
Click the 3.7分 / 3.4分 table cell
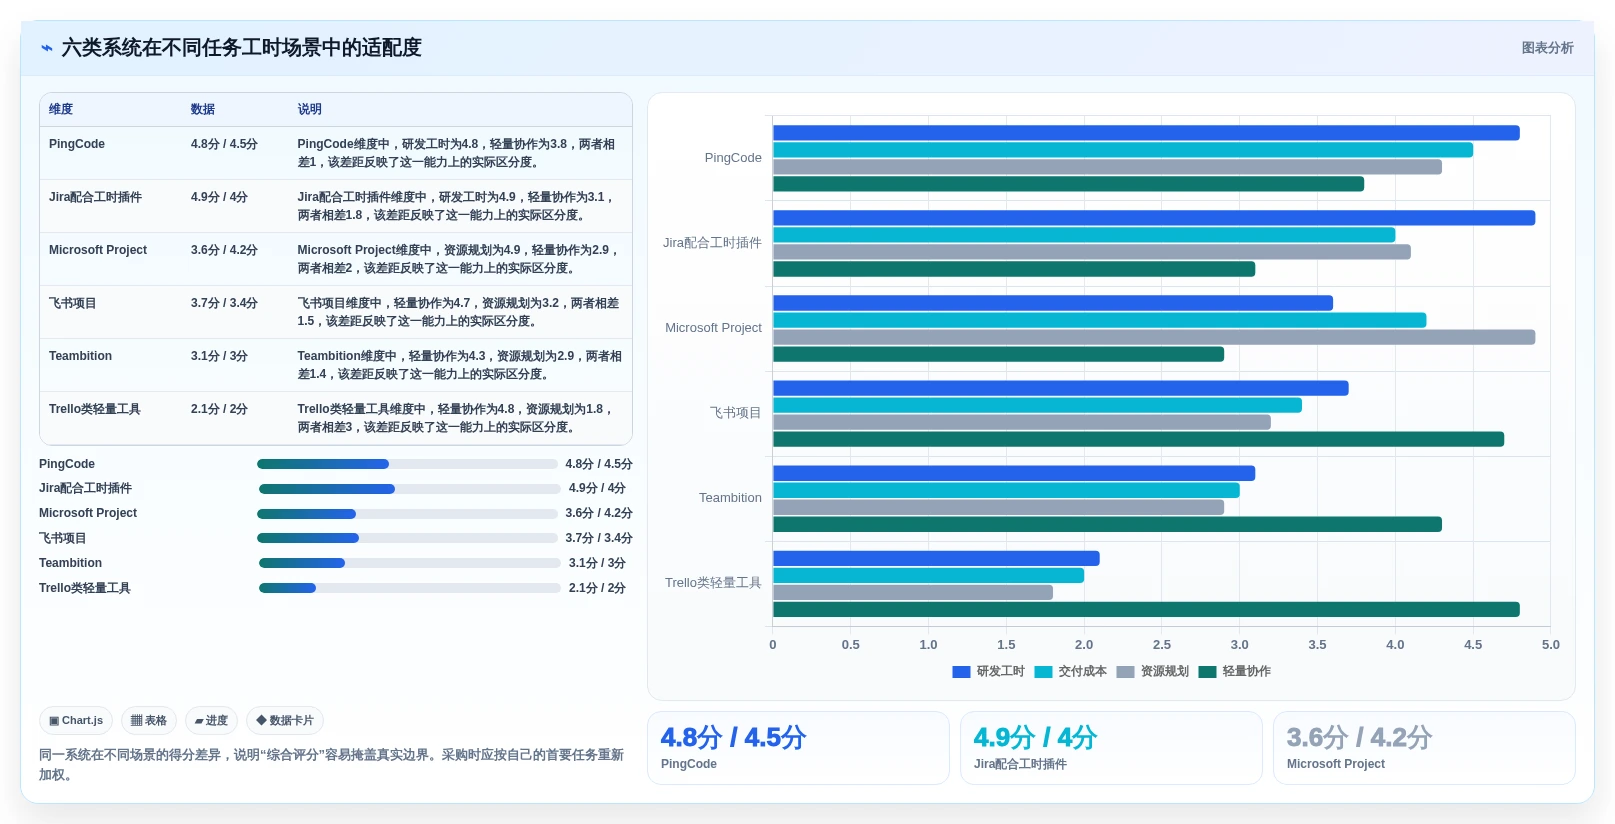[x=224, y=303]
